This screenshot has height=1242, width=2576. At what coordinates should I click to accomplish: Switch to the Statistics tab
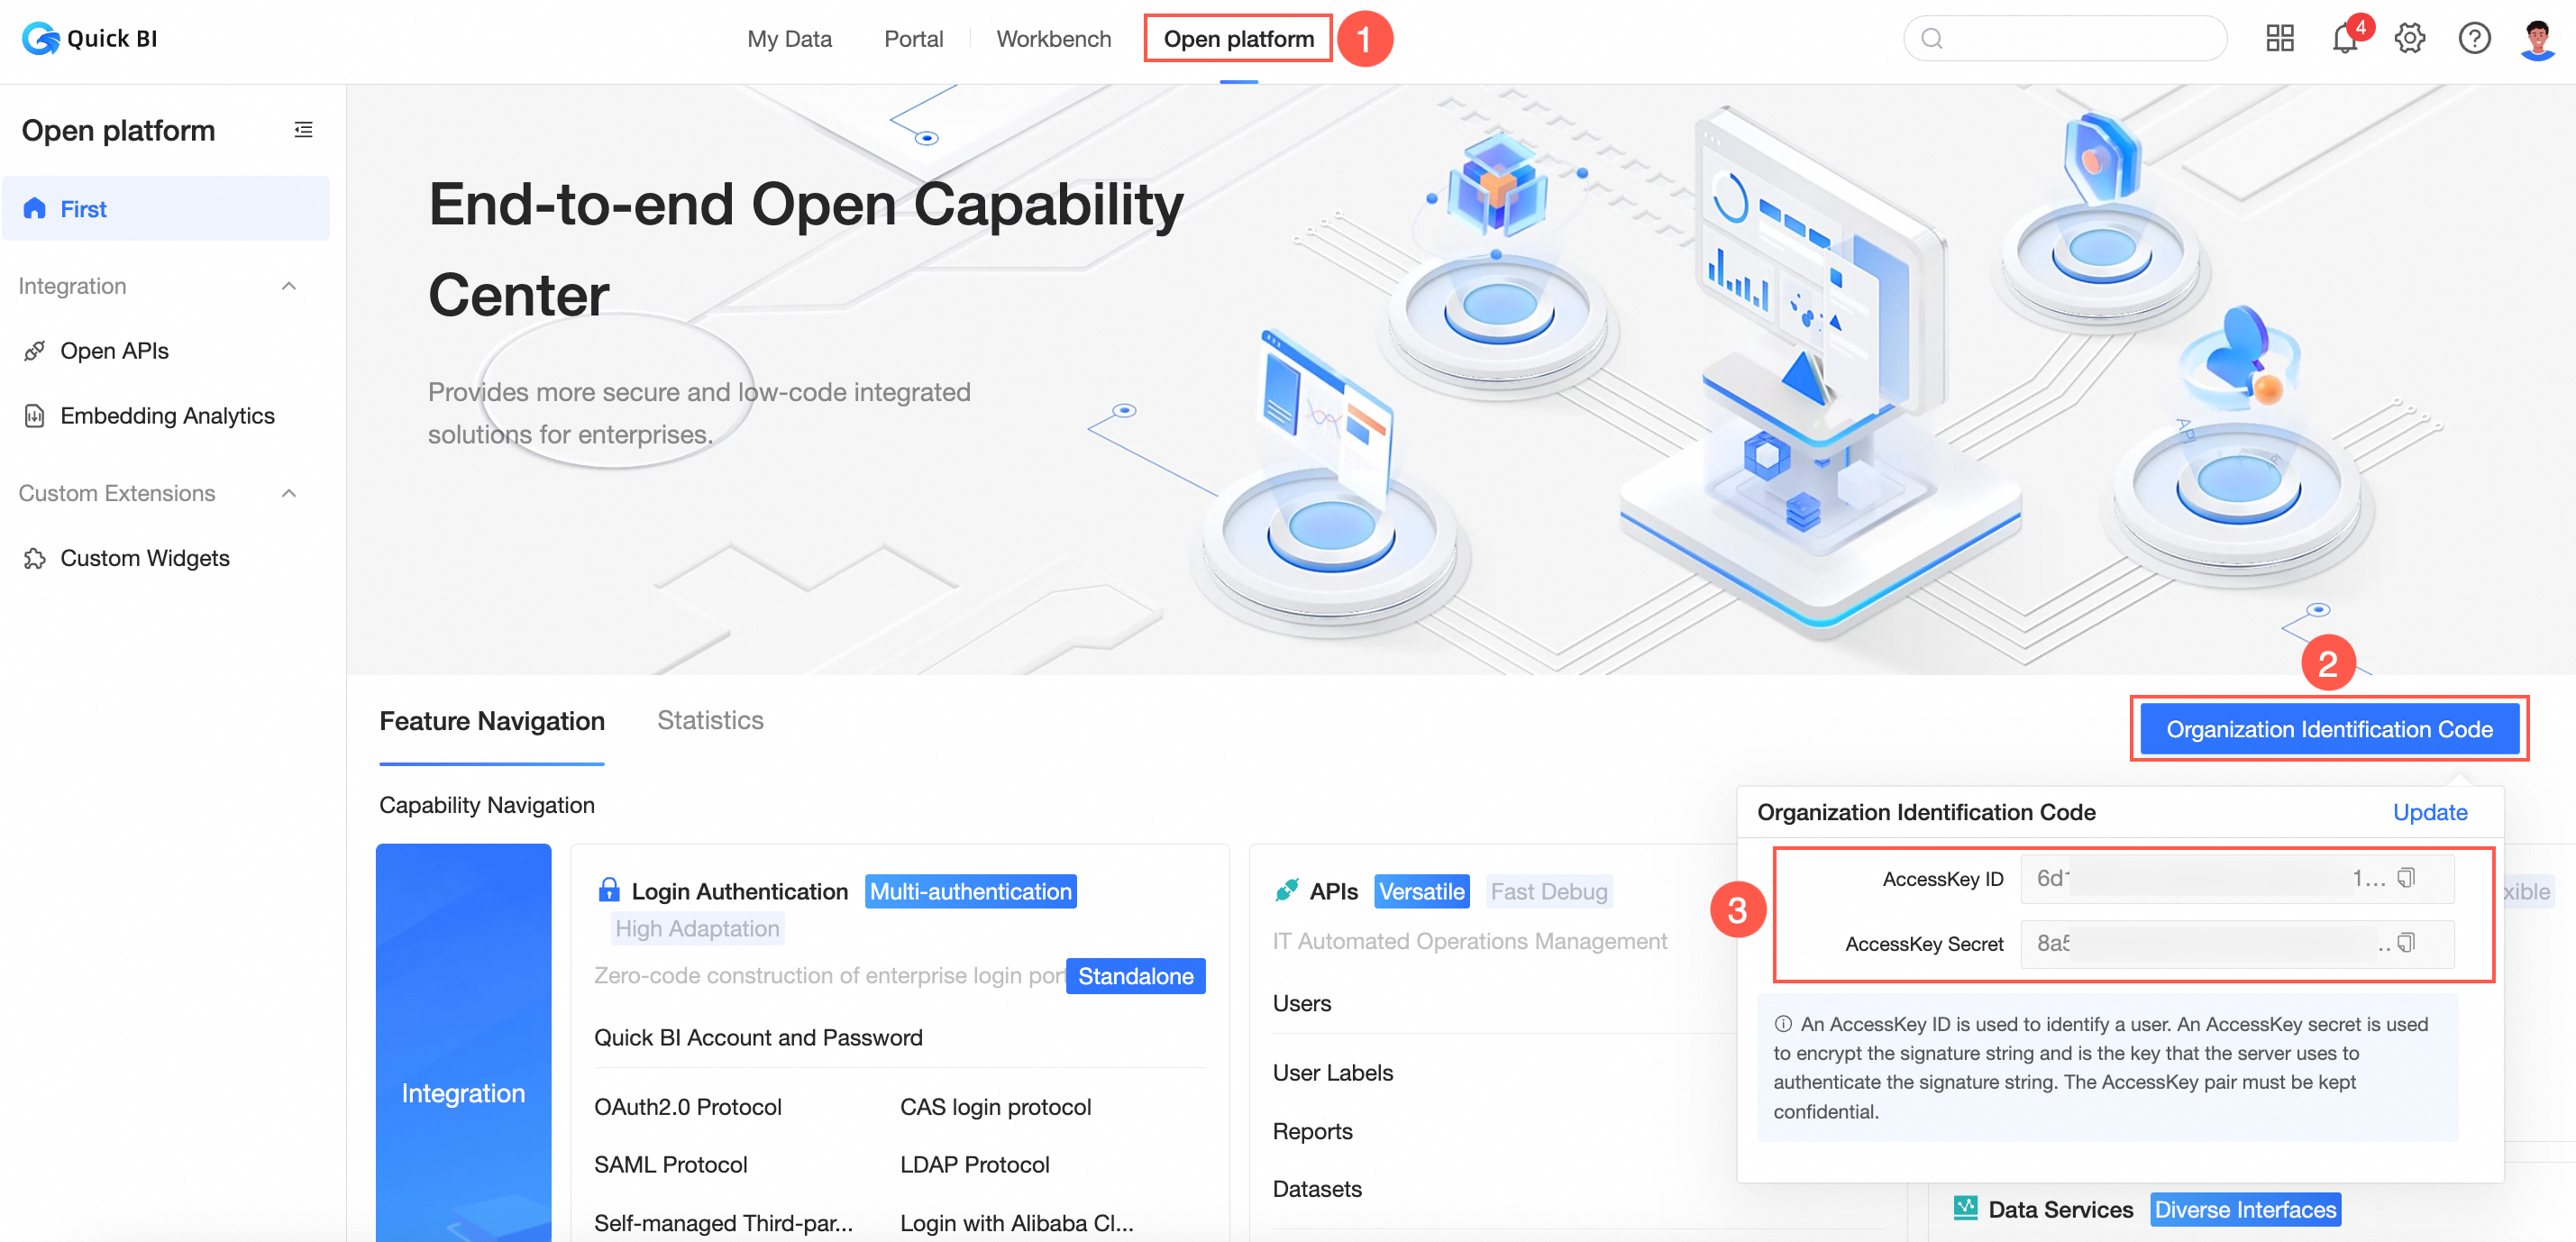[710, 720]
